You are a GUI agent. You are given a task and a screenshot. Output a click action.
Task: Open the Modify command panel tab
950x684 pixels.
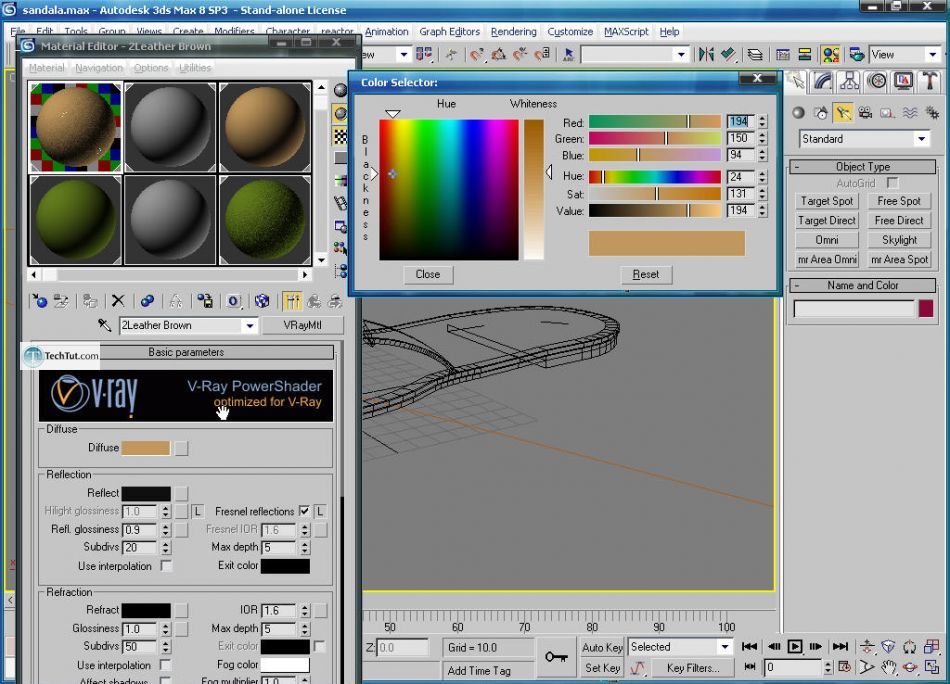coord(822,81)
